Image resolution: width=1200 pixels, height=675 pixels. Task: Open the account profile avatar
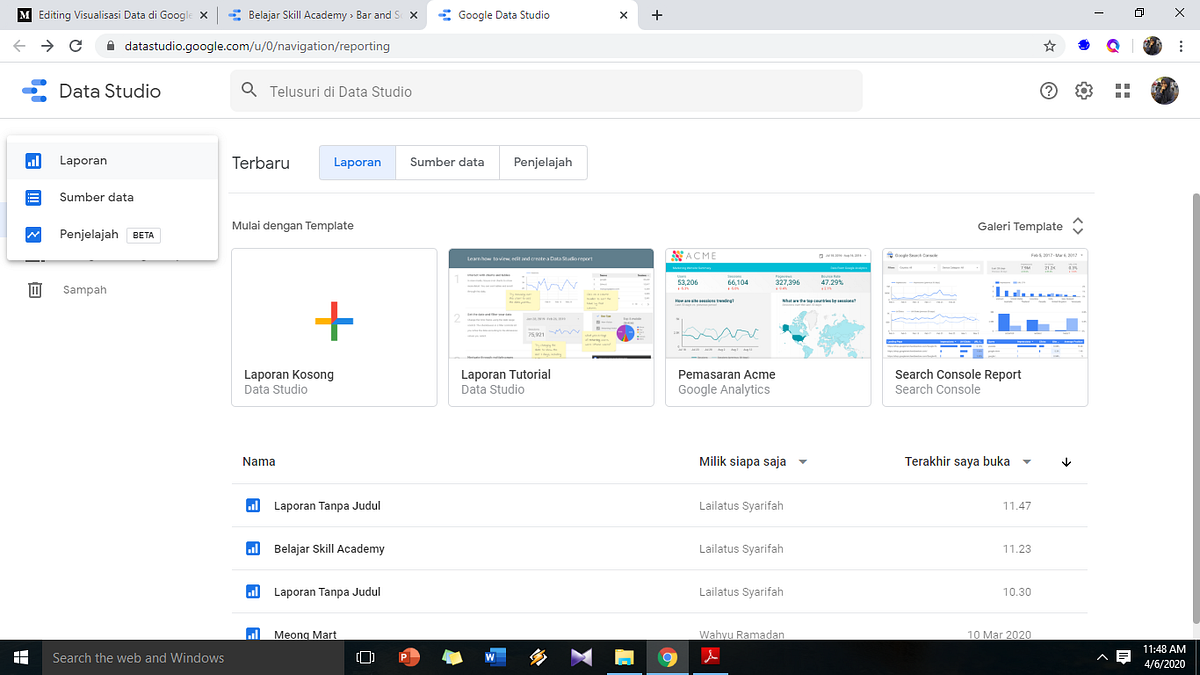point(1164,91)
